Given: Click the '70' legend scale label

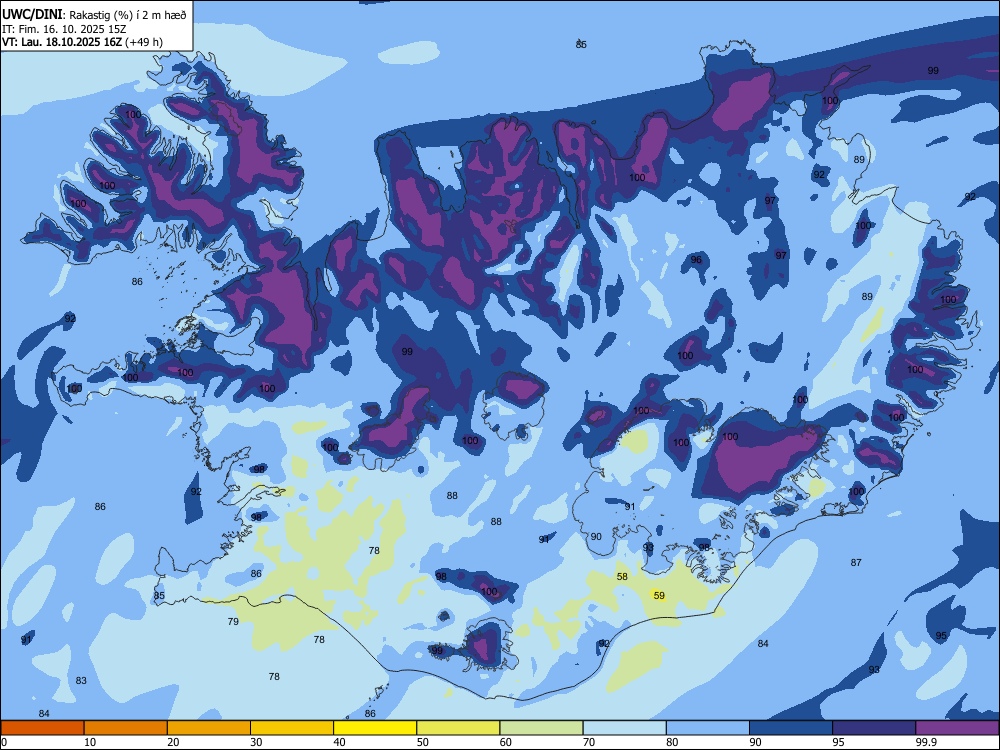Looking at the screenshot, I should coord(589,742).
